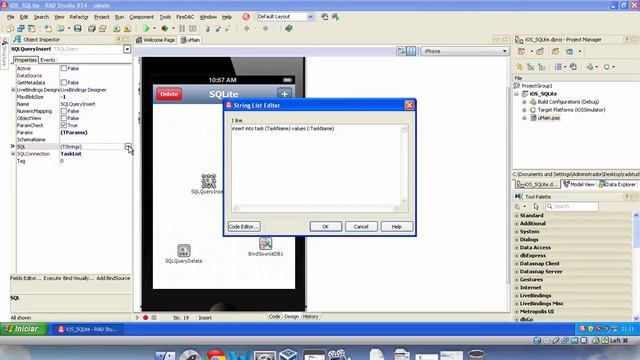Switch to the Code tab at bottom
The image size is (640, 360).
pyautogui.click(x=274, y=316)
